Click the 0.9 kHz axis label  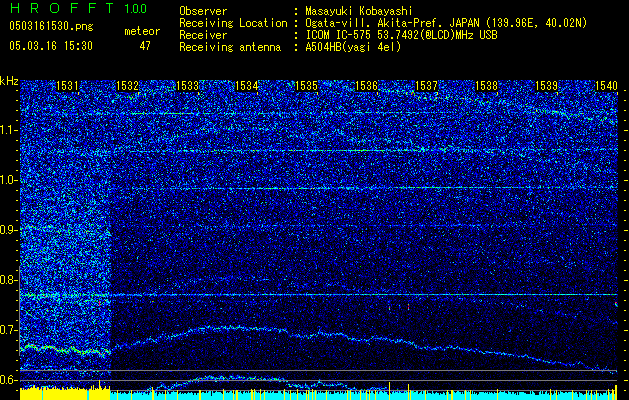(x=8, y=230)
